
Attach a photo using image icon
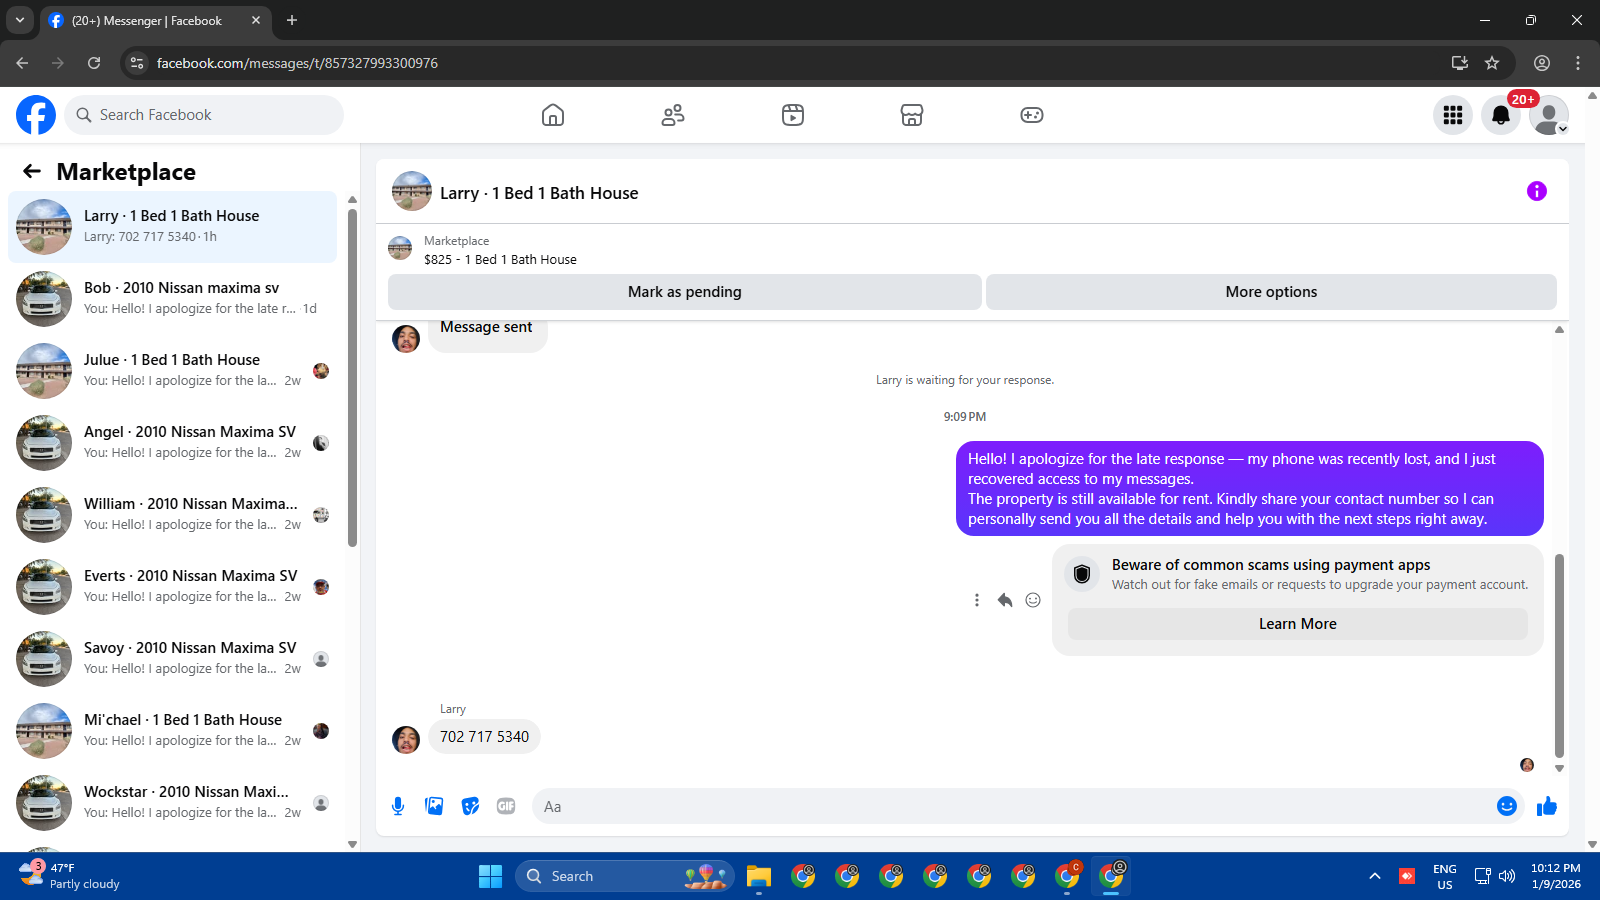point(434,806)
